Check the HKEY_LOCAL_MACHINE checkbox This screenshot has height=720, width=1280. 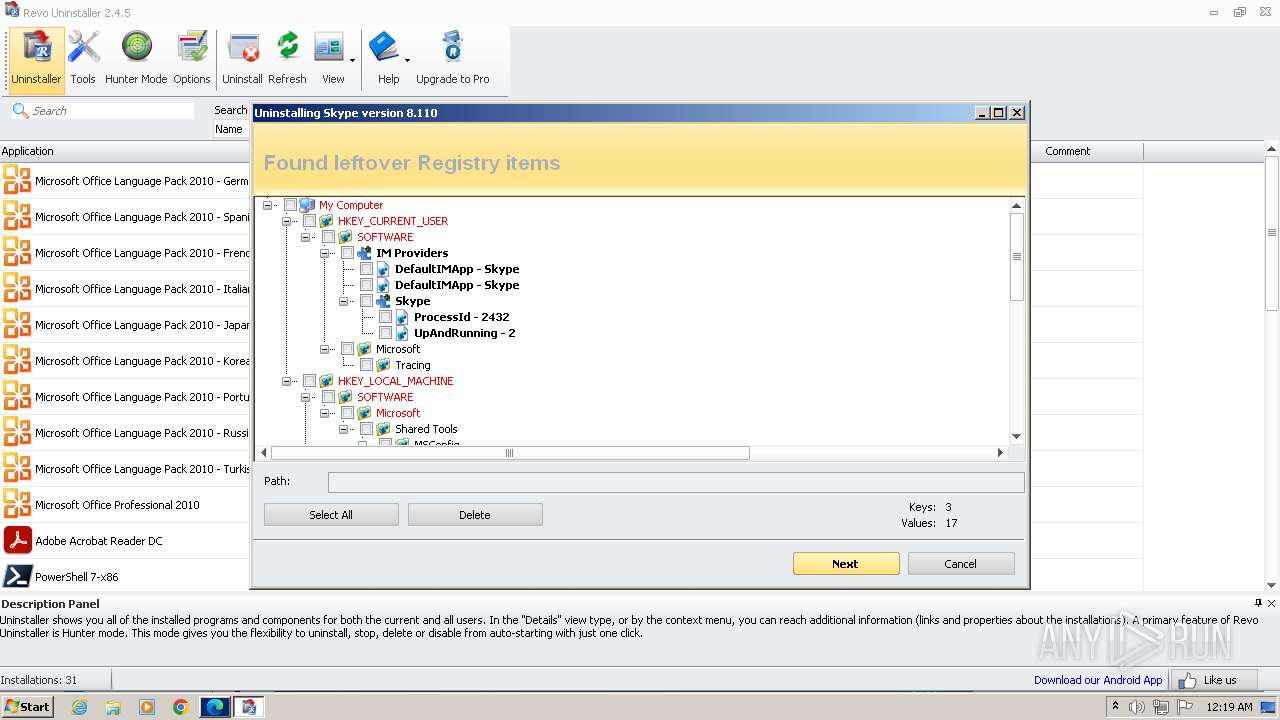click(309, 381)
